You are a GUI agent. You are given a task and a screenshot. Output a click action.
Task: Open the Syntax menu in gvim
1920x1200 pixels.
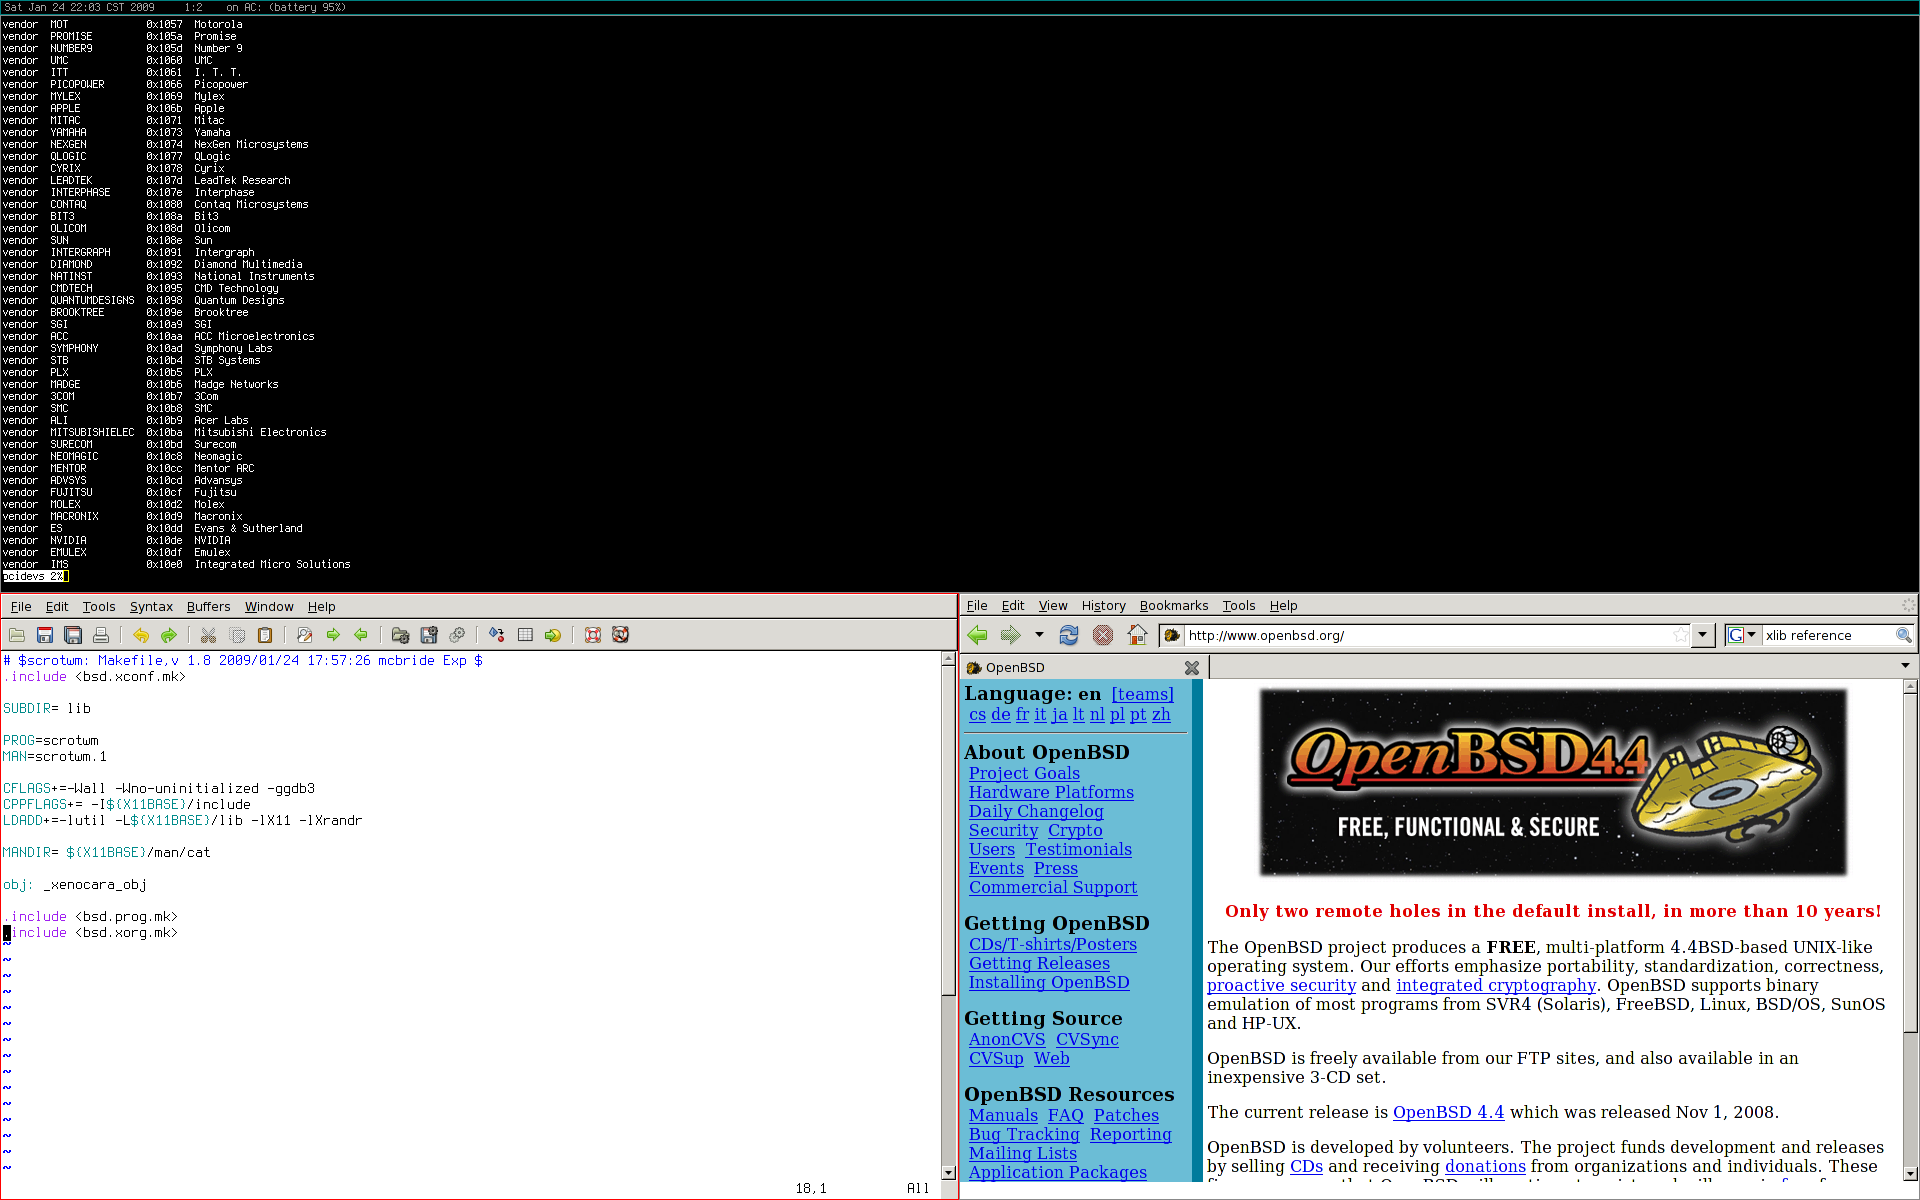tap(151, 607)
